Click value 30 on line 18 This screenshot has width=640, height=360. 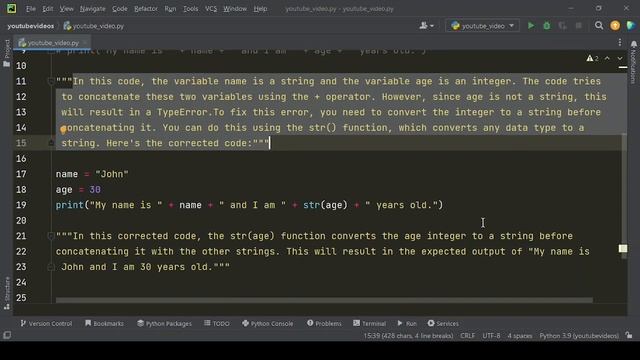pyautogui.click(x=95, y=189)
